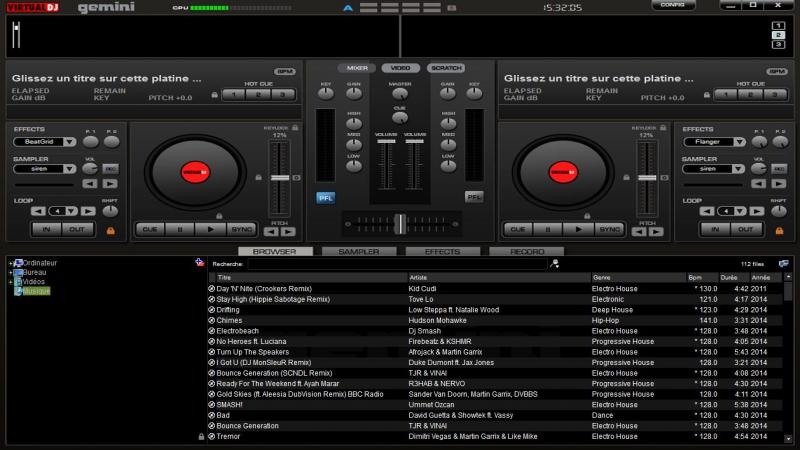Click the search options icon beside Recherche field

click(555, 264)
